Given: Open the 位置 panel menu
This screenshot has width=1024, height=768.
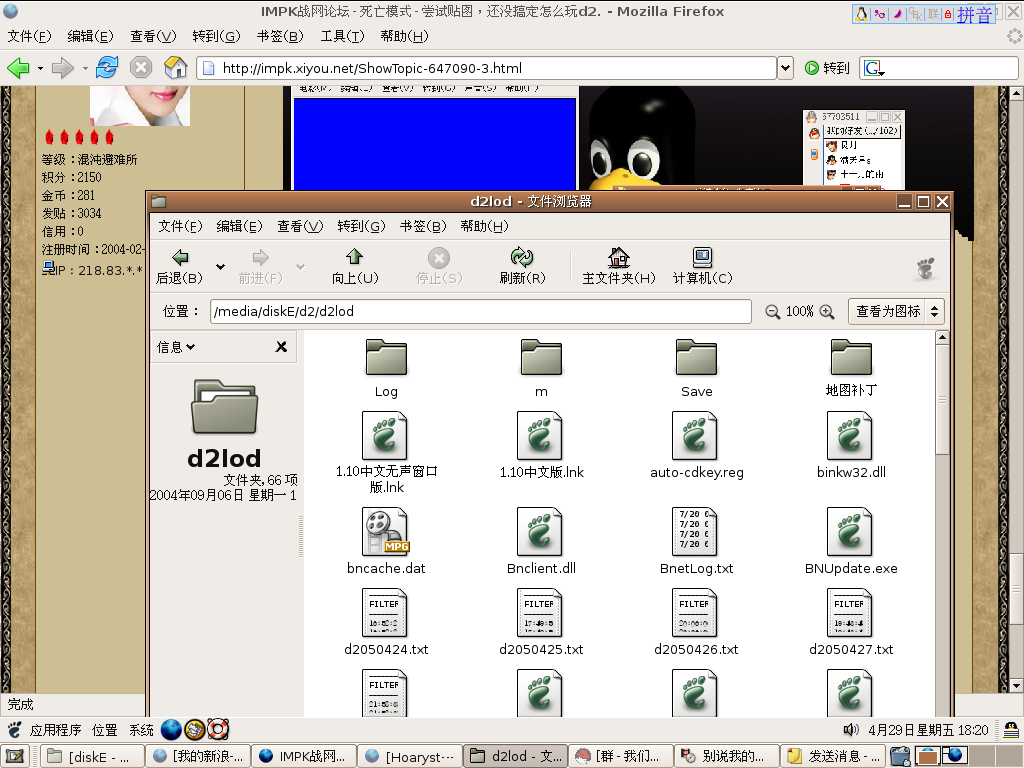Looking at the screenshot, I should point(104,730).
